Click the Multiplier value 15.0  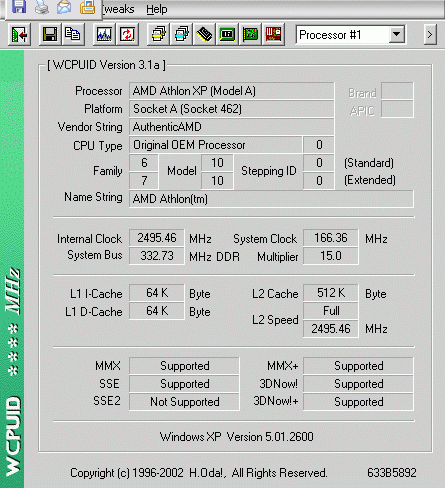coord(331,256)
